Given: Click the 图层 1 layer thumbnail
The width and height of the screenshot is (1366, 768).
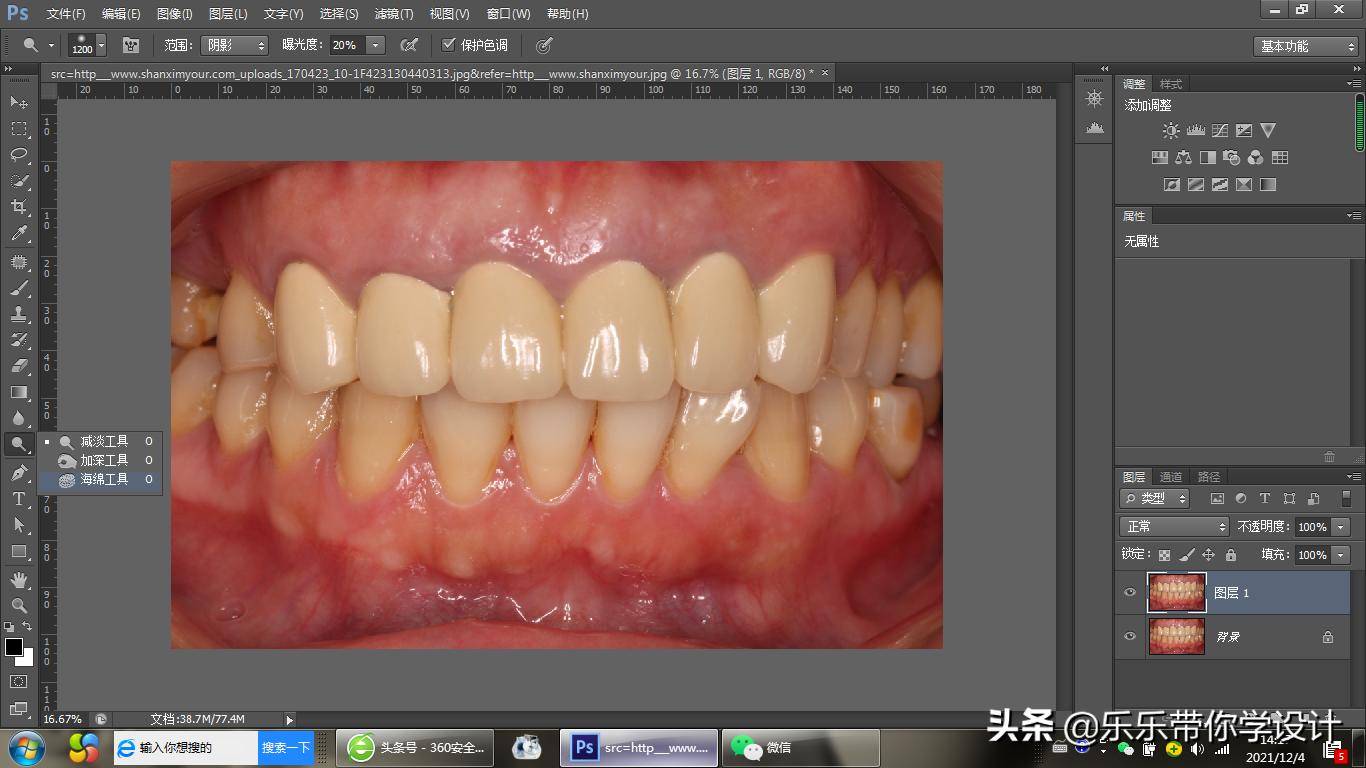Looking at the screenshot, I should point(1176,593).
